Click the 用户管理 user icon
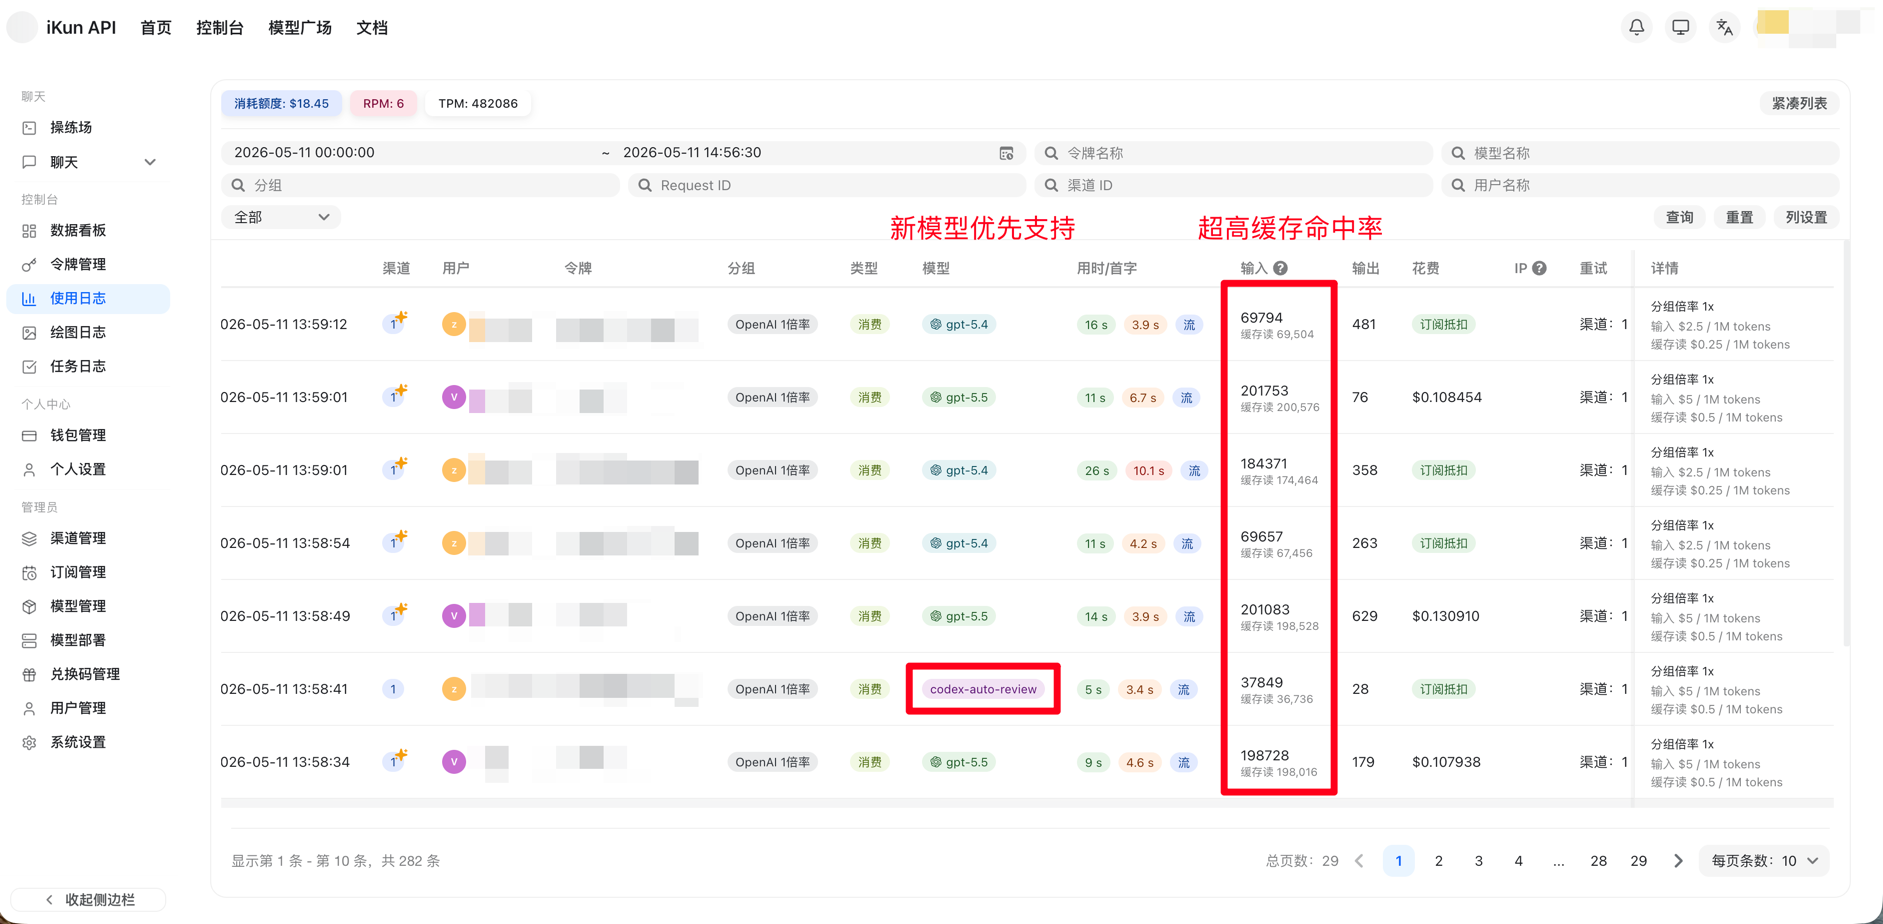The width and height of the screenshot is (1883, 924). click(29, 709)
